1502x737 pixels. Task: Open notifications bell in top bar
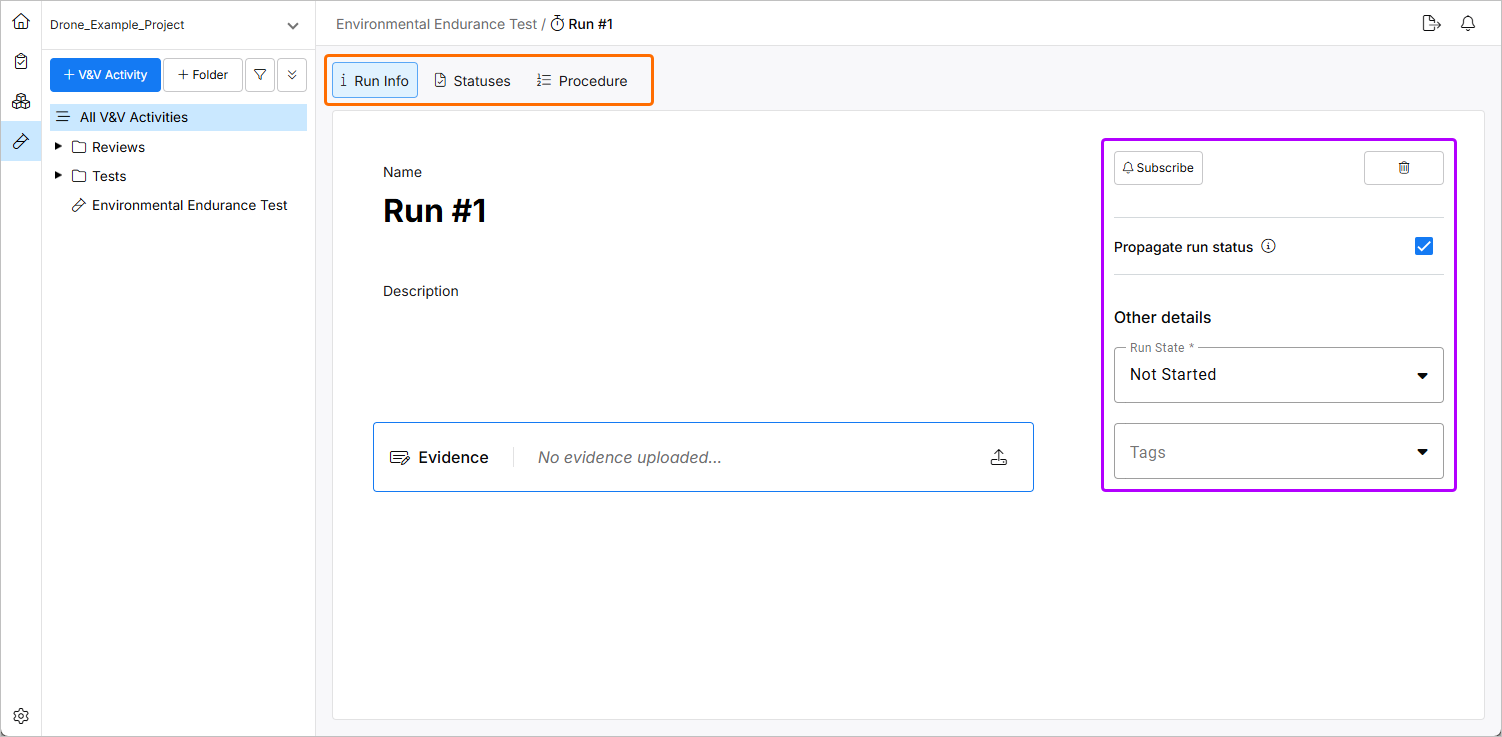(1468, 24)
